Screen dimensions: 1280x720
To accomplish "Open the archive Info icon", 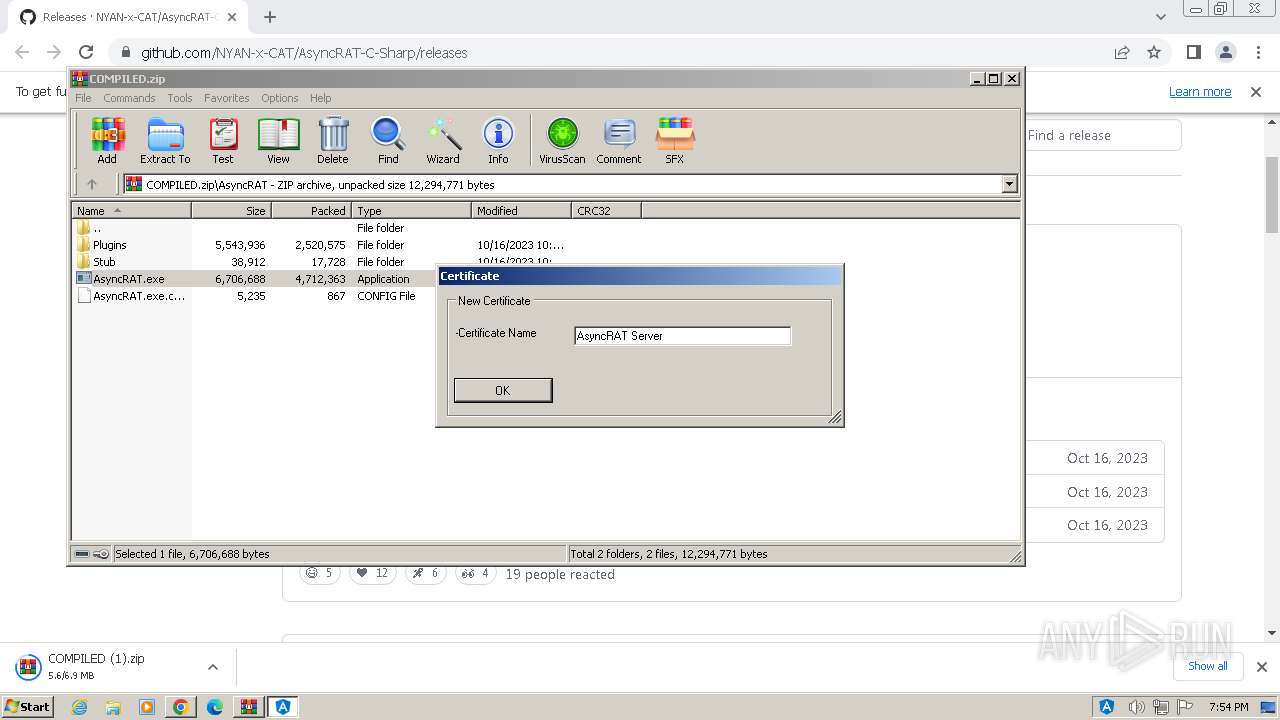I will point(498,140).
